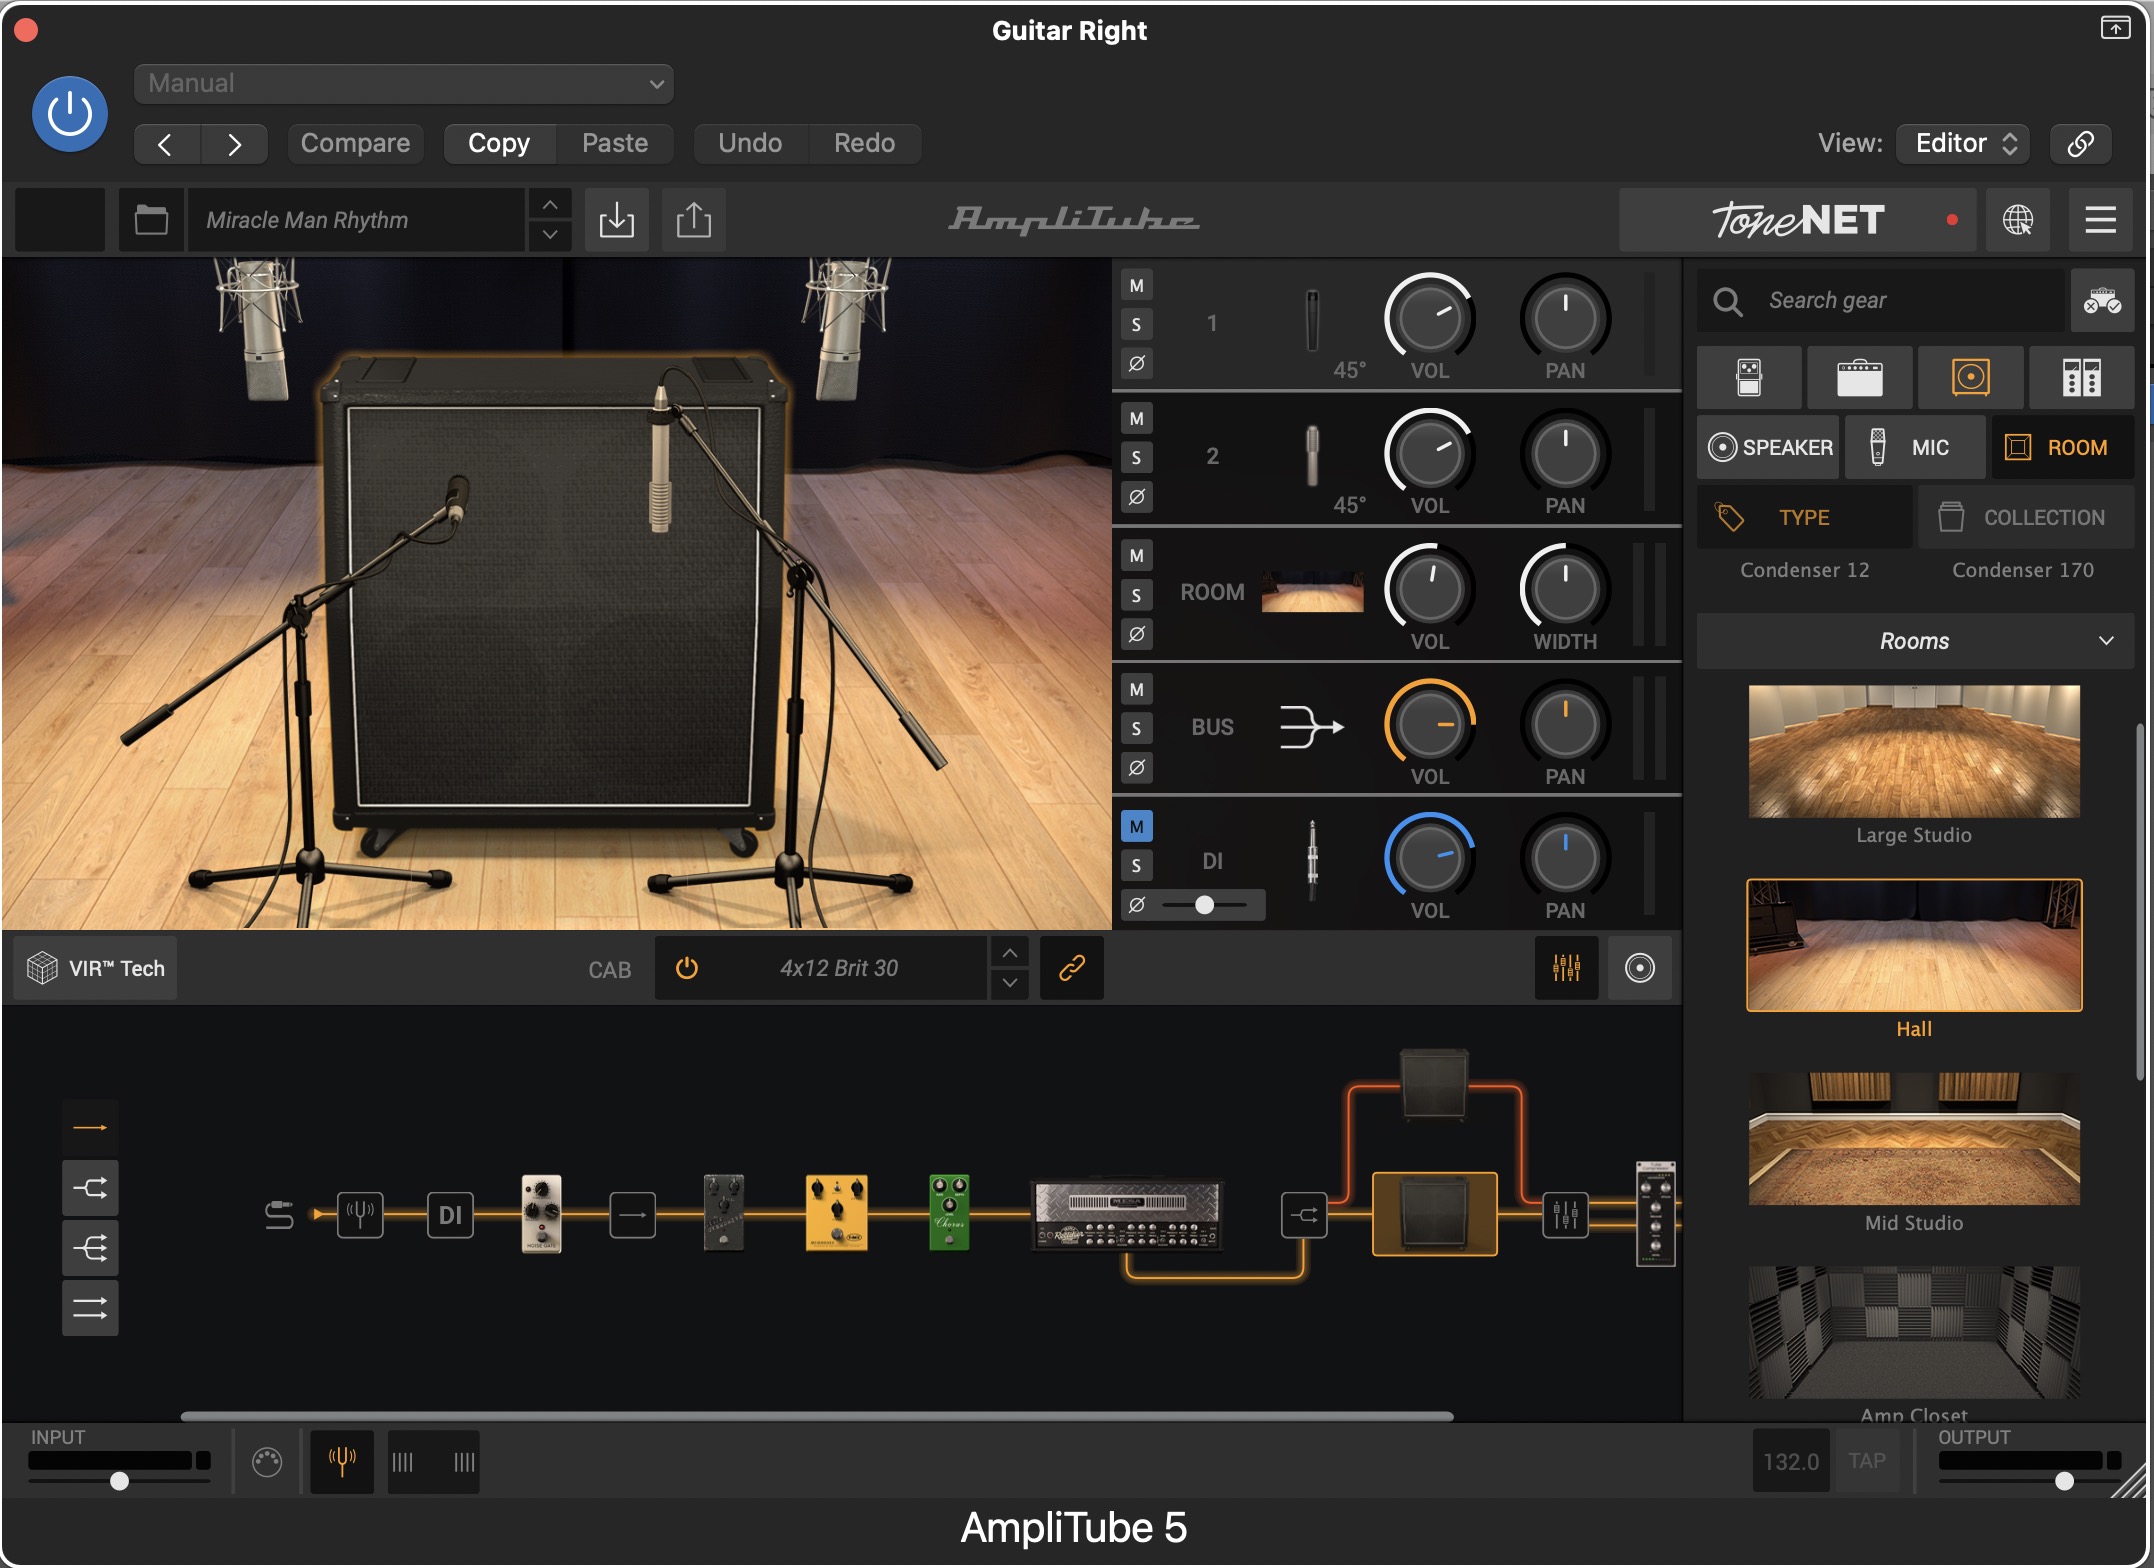Click the Paste button
Image resolution: width=2154 pixels, height=1568 pixels.
tap(615, 144)
